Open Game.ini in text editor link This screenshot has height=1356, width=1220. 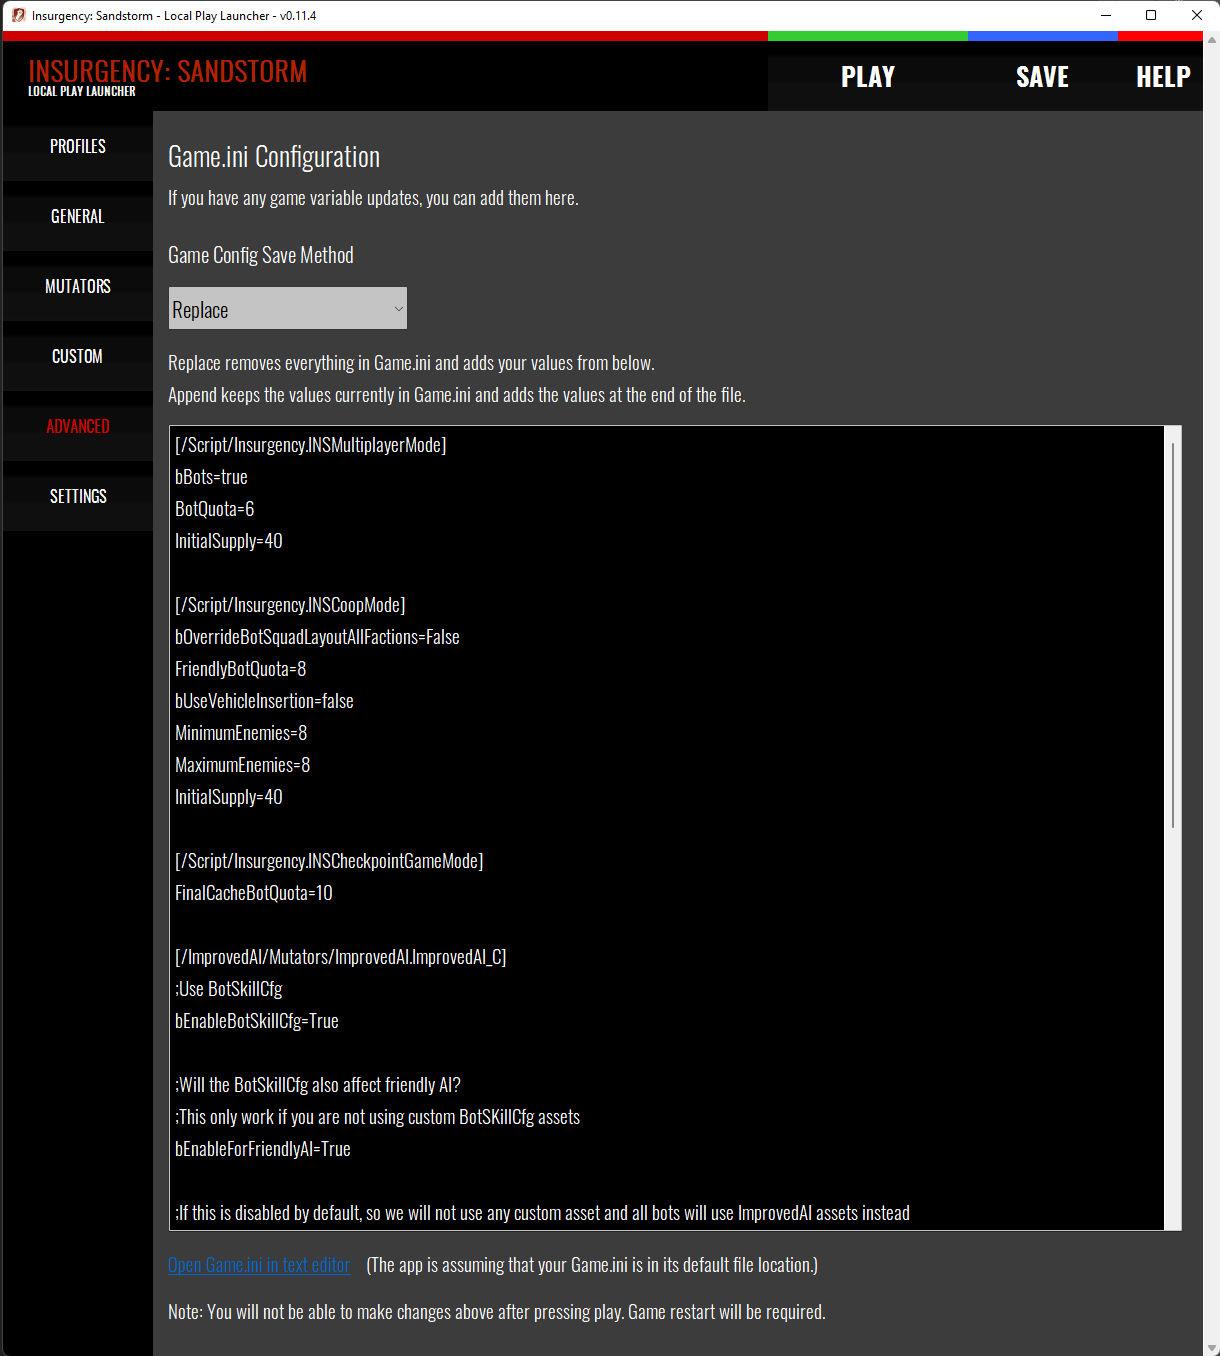[x=259, y=1265]
